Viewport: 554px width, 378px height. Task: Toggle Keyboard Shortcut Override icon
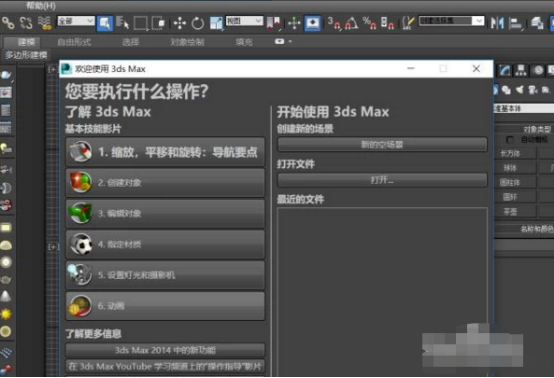[x=313, y=23]
